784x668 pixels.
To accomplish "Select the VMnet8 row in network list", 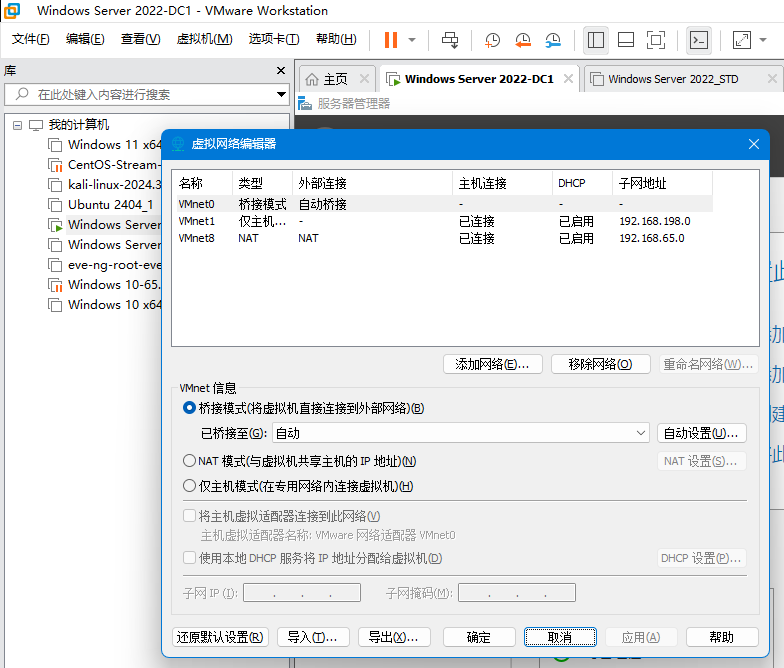I will 445,238.
